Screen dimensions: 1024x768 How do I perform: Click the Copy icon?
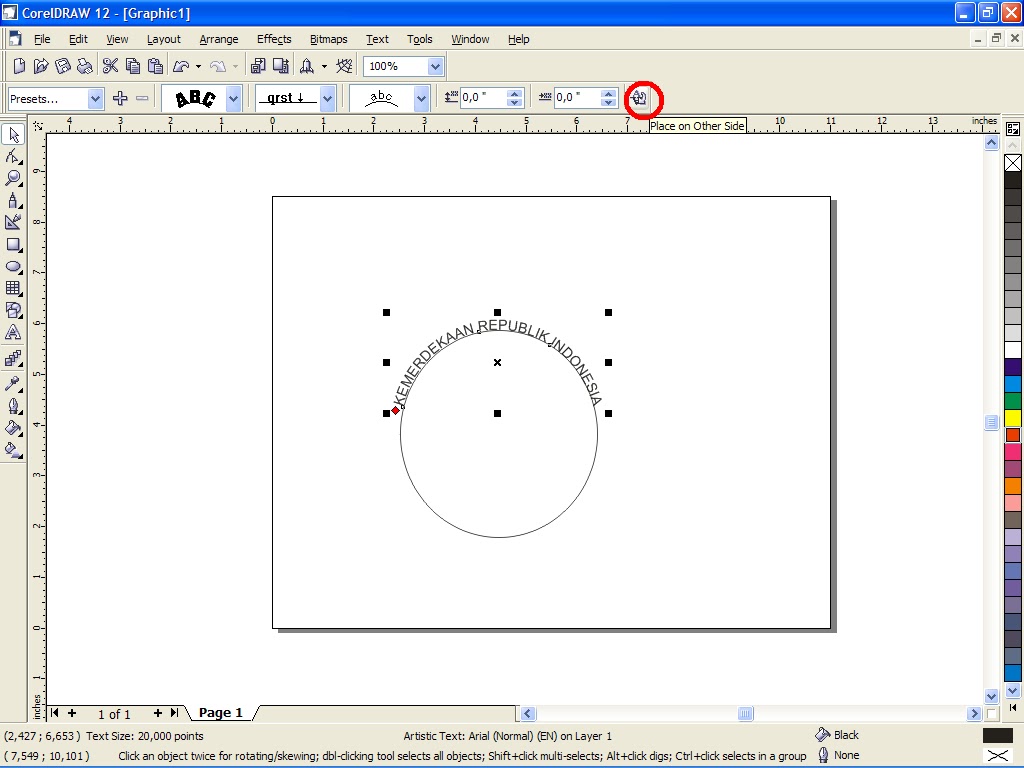[x=133, y=66]
